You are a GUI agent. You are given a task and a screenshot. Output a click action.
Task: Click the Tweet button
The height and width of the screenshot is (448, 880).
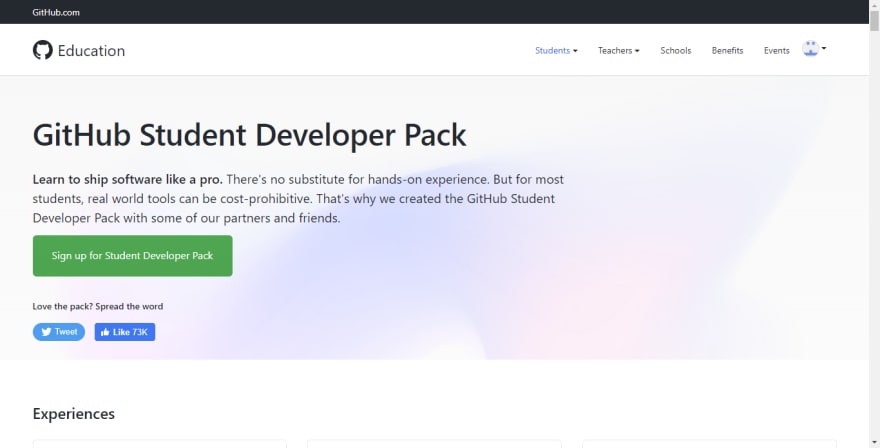pos(59,332)
